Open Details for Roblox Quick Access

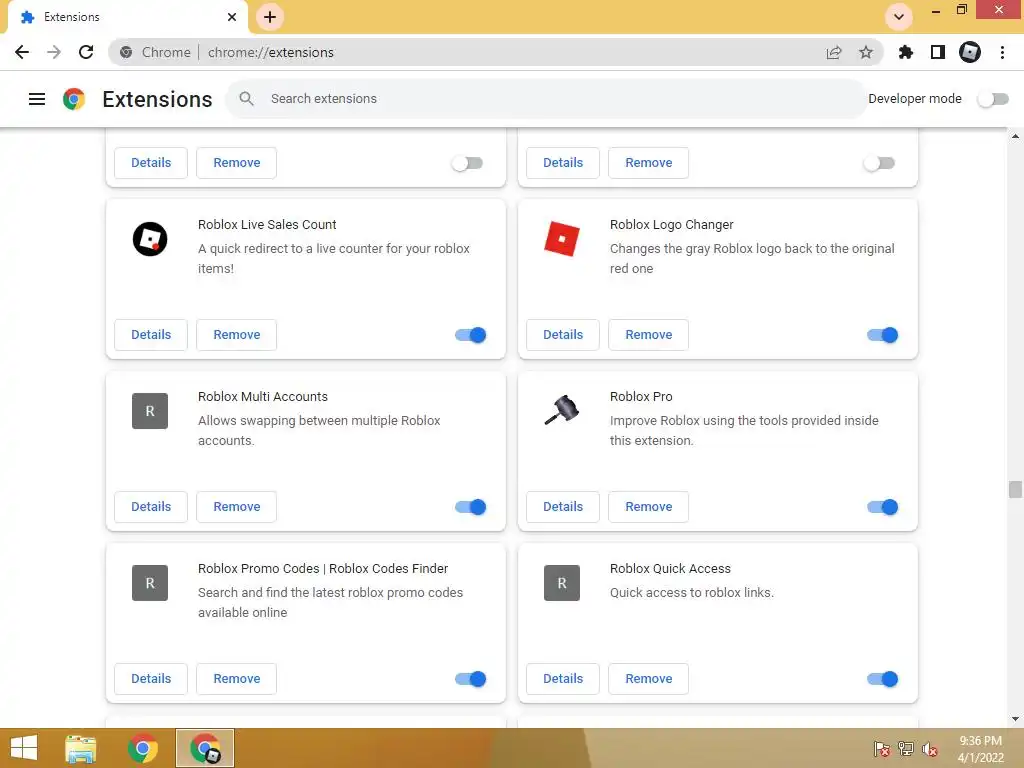(x=563, y=679)
